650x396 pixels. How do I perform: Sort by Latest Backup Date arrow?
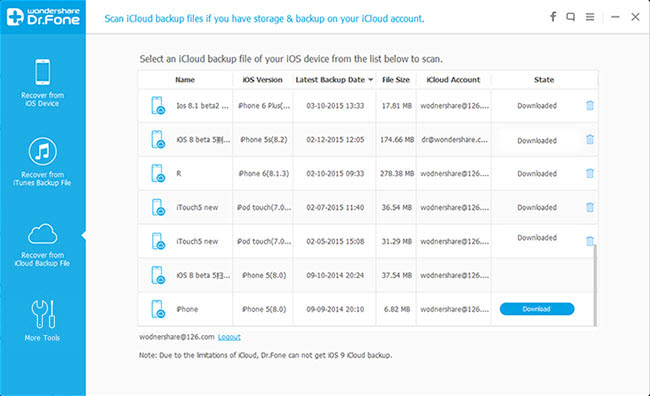(x=370, y=80)
